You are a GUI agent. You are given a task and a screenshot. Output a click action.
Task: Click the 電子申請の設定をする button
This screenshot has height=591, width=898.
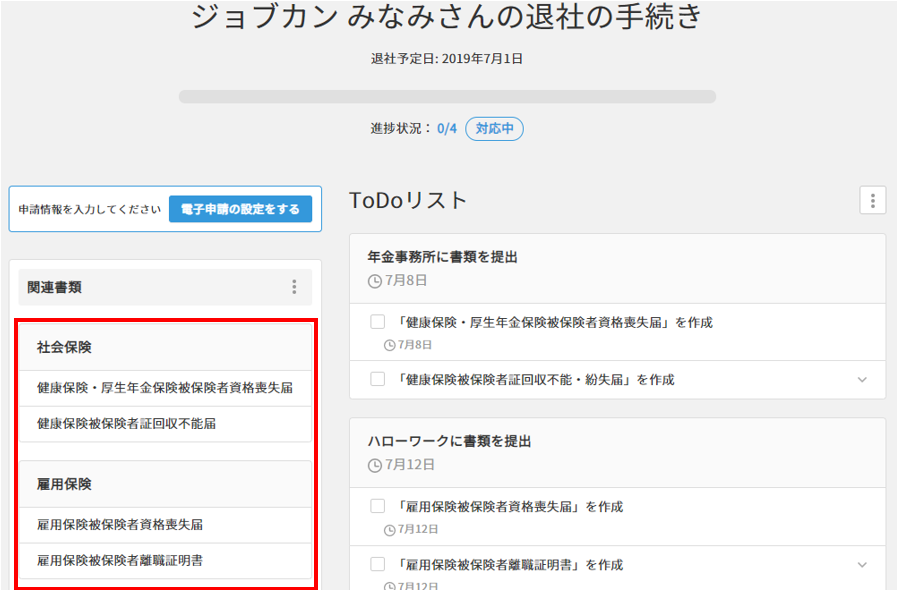pos(240,209)
